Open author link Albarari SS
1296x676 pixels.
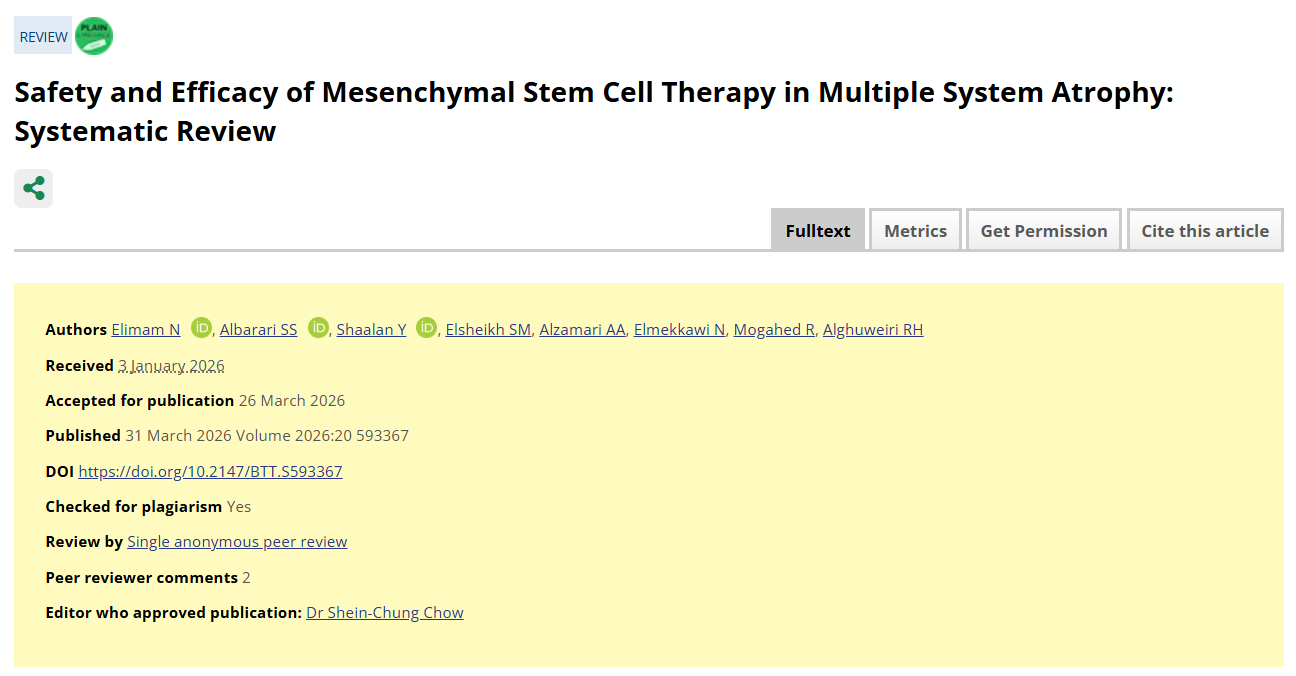(258, 330)
